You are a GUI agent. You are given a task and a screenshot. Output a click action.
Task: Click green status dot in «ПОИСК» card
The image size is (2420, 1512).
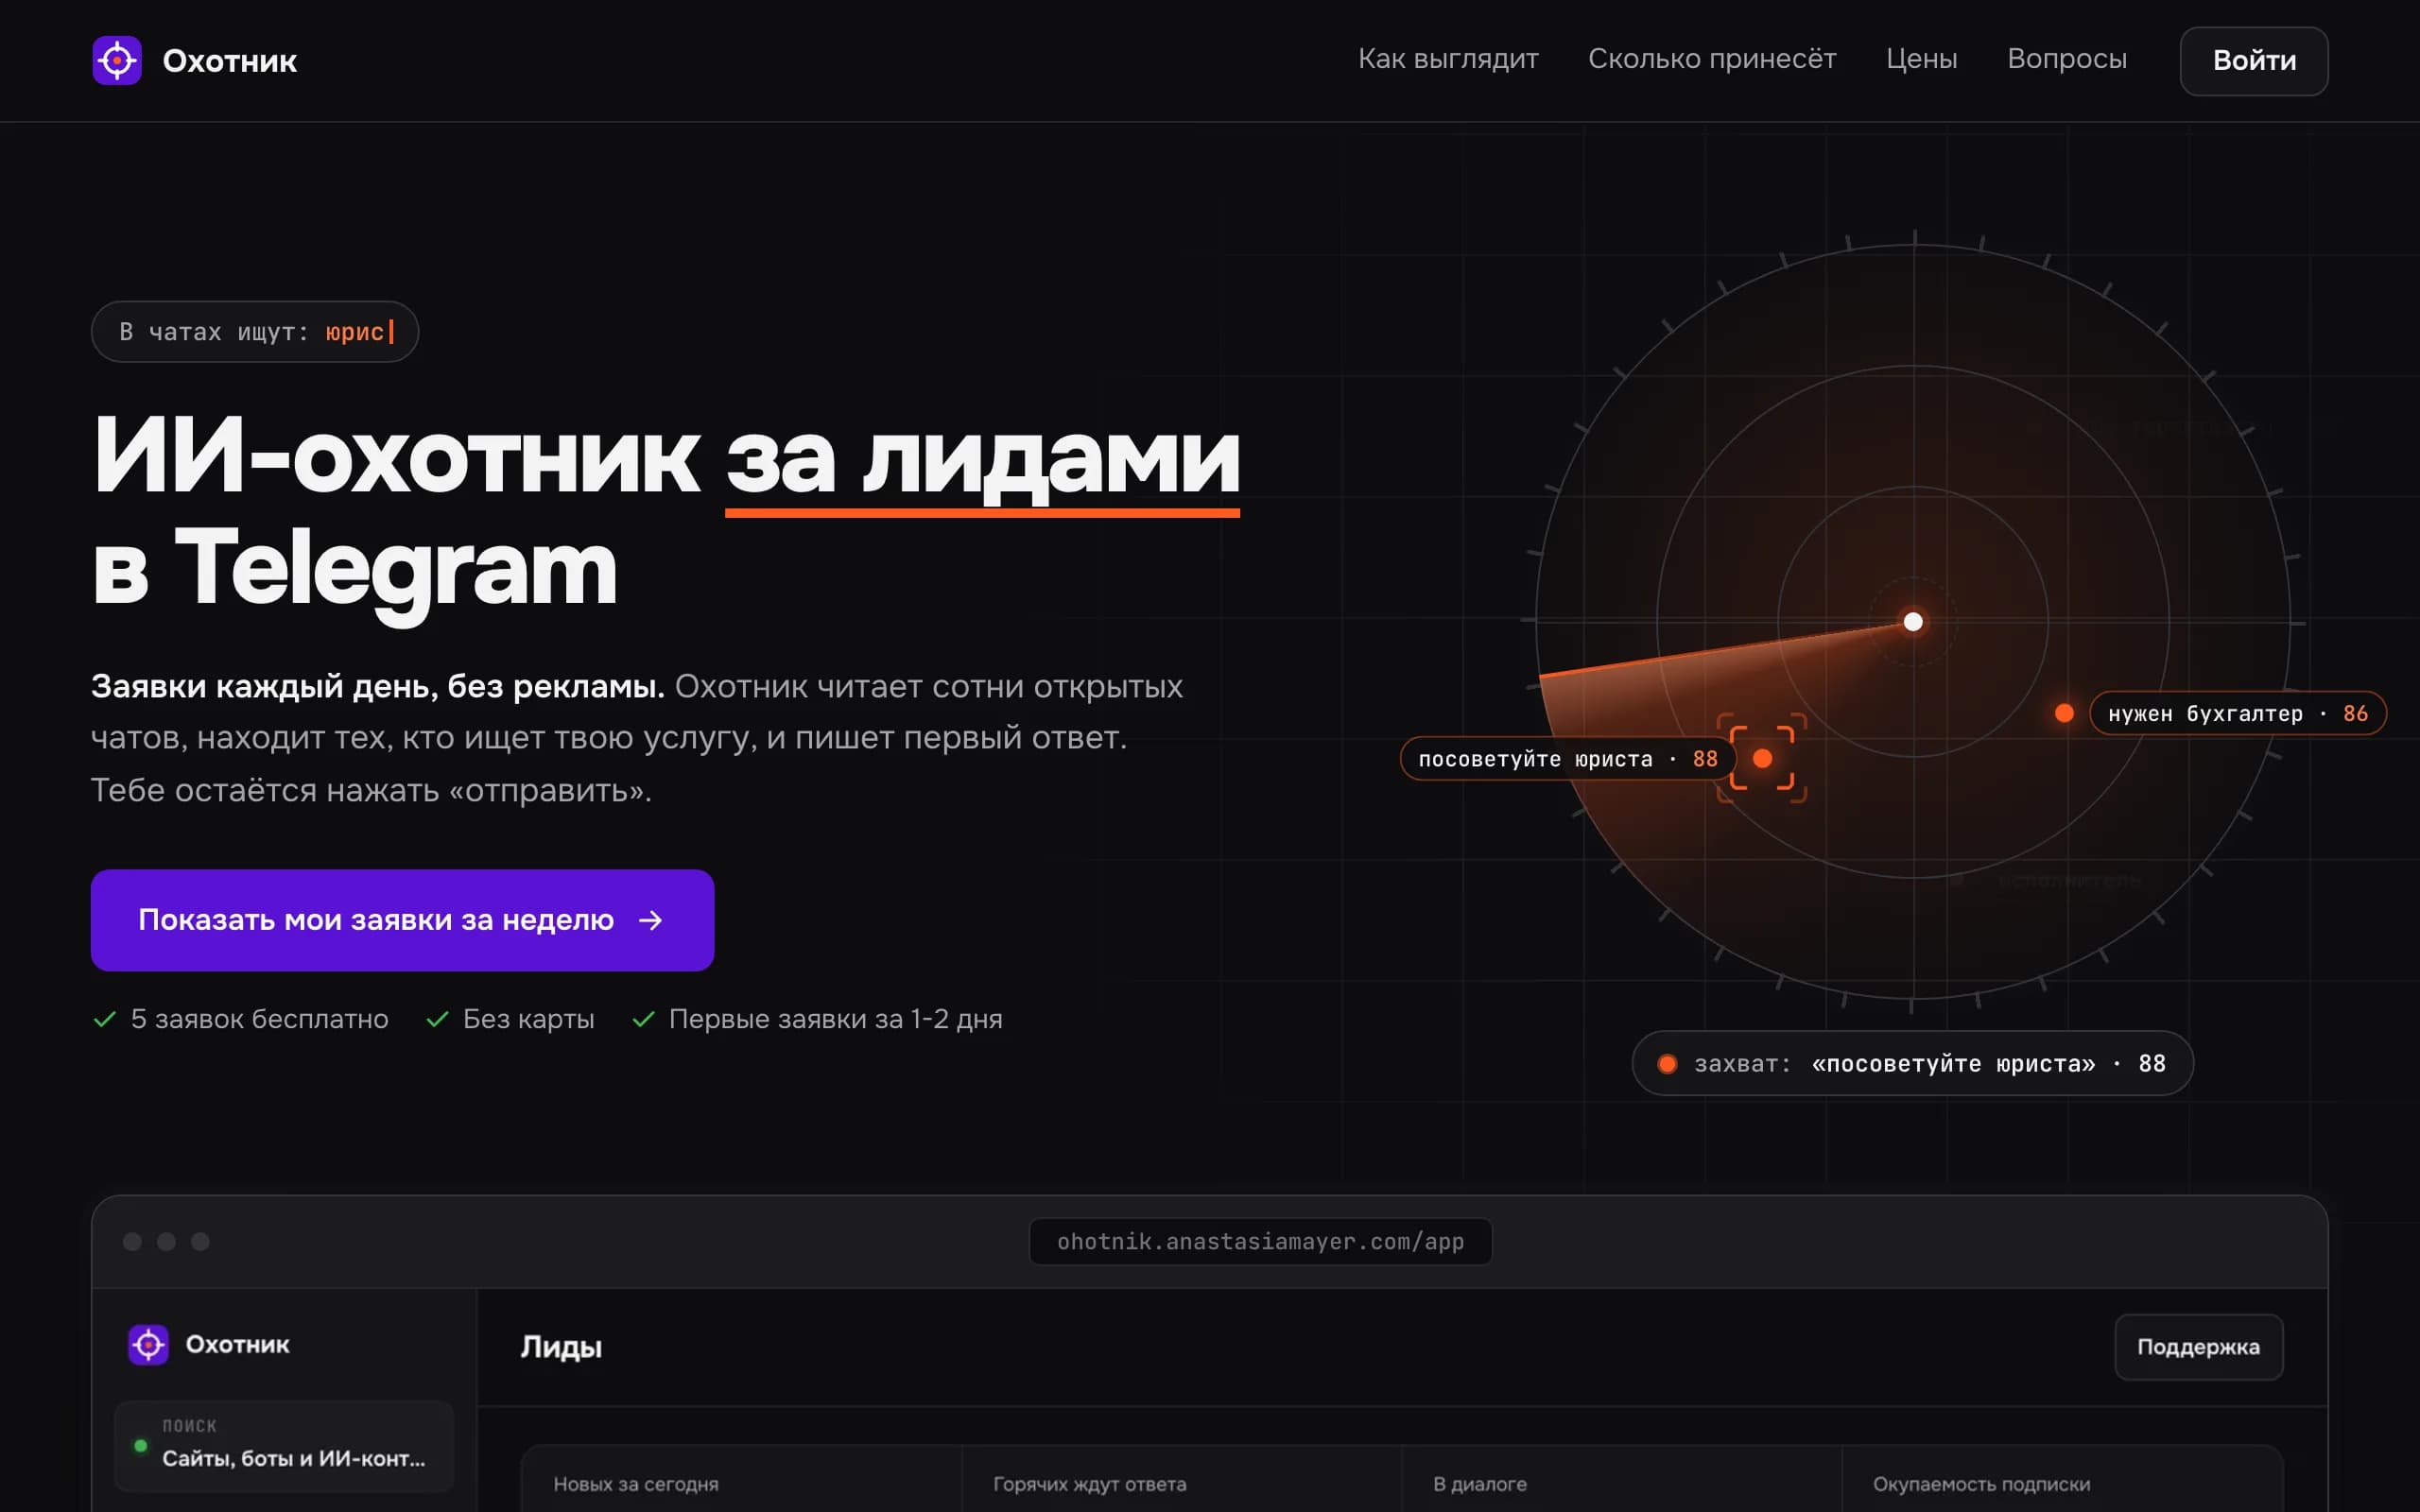(x=141, y=1445)
